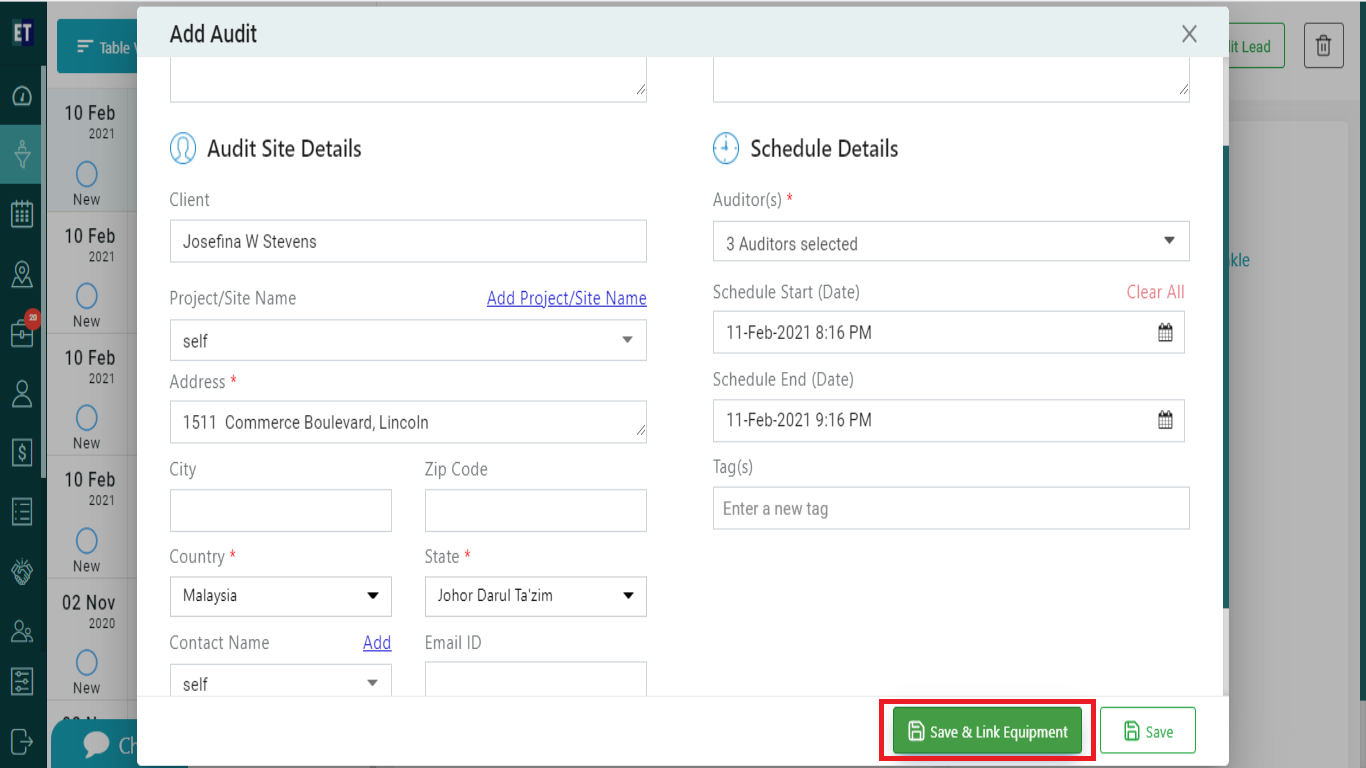Open the users group icon in sidebar
The width and height of the screenshot is (1366, 768).
tap(22, 631)
